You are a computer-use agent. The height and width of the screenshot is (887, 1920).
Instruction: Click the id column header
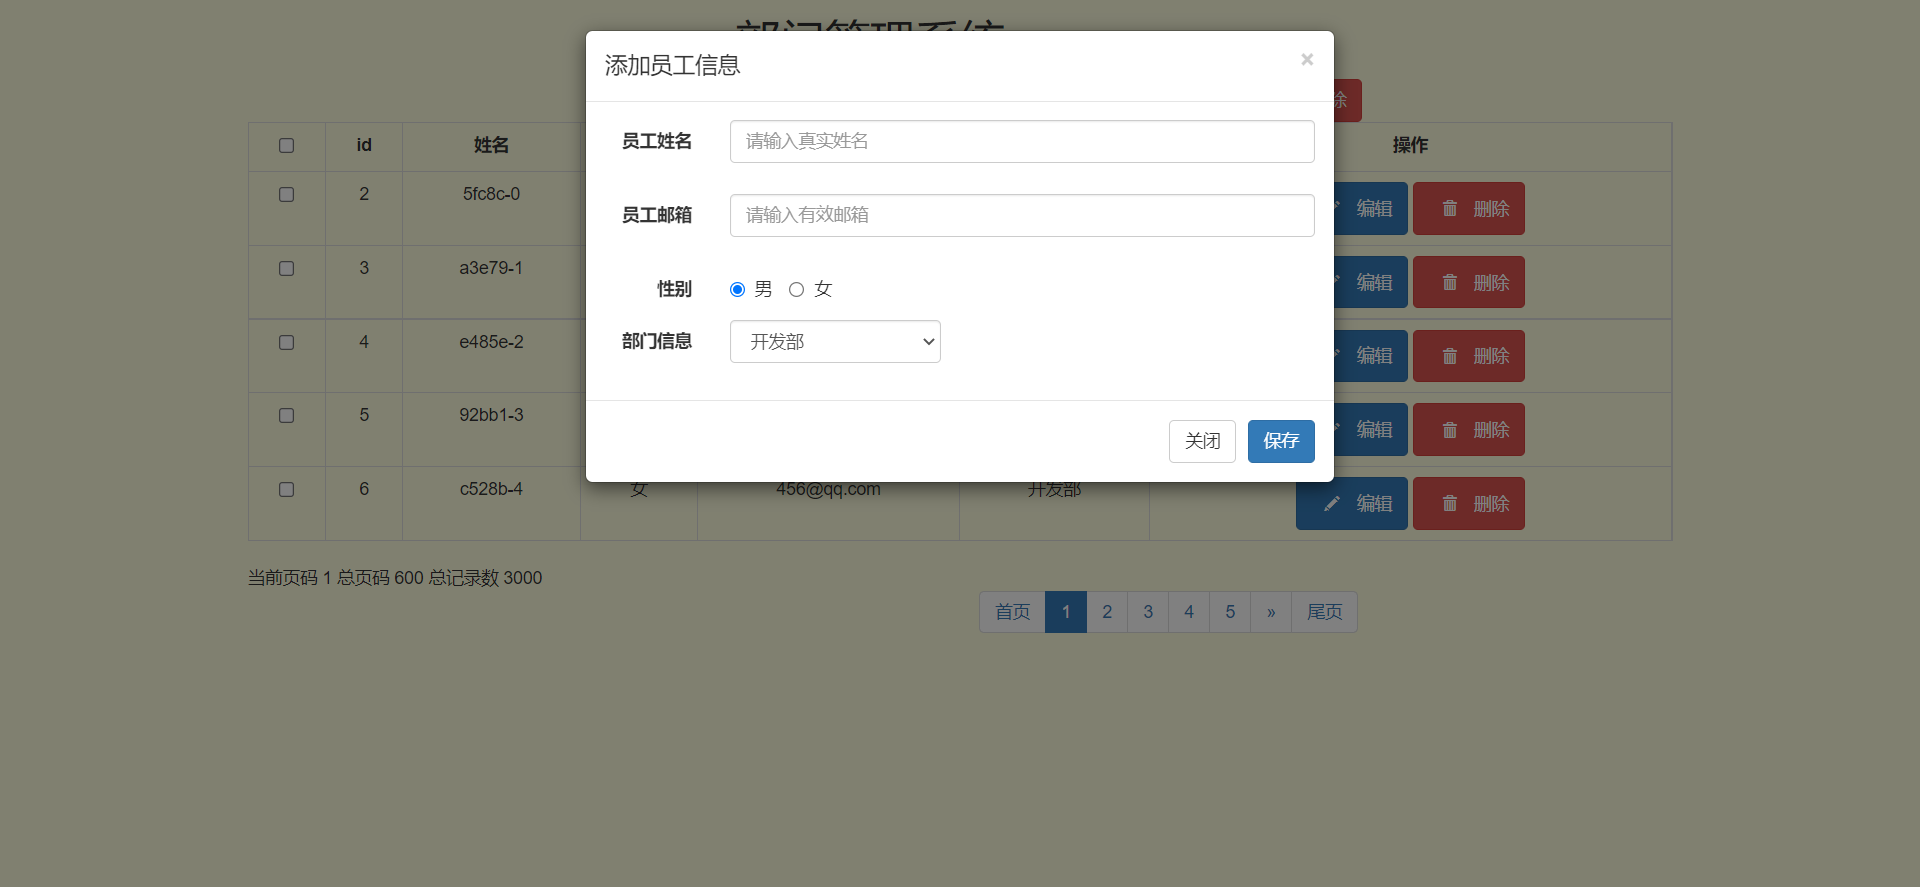point(364,145)
